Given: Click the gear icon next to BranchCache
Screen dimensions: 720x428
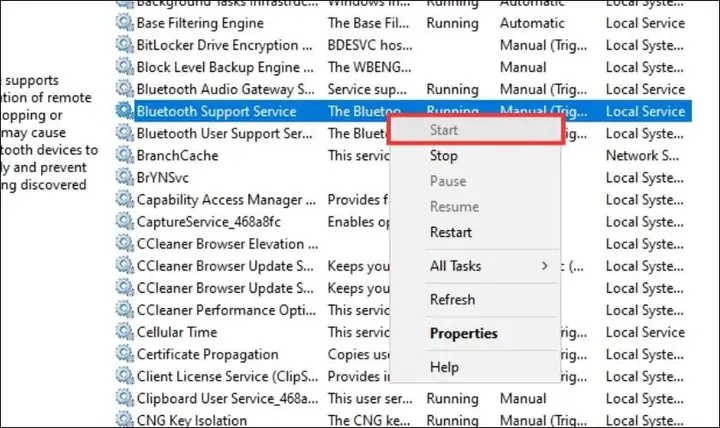Looking at the screenshot, I should [x=124, y=155].
